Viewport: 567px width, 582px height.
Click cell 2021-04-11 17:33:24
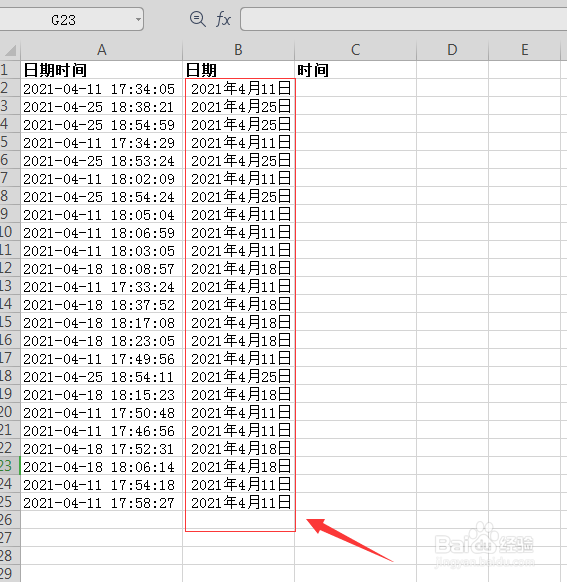pos(102,286)
